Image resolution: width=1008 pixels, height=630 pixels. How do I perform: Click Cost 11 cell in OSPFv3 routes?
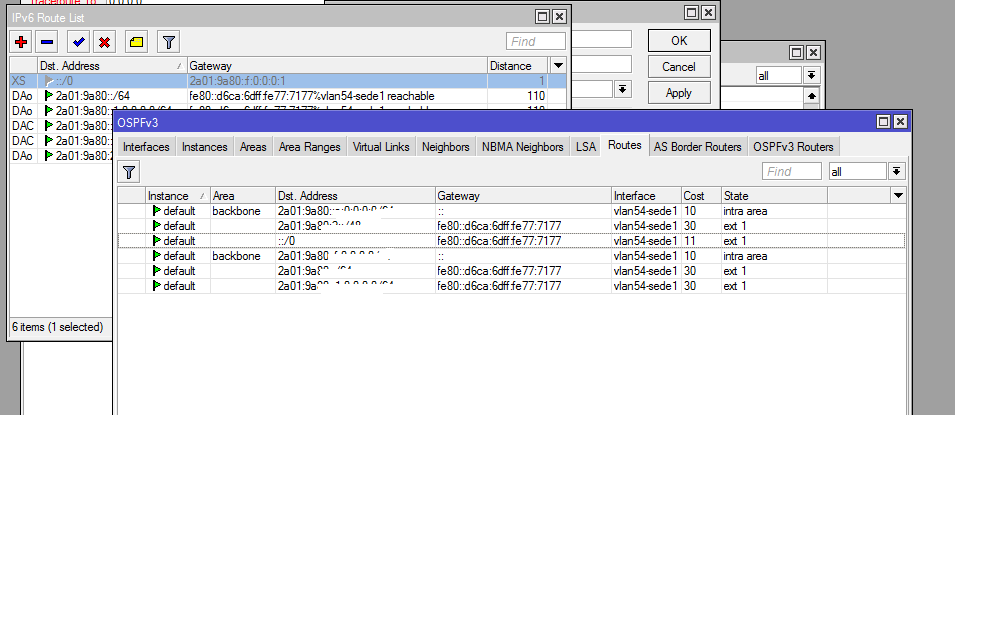(x=701, y=240)
